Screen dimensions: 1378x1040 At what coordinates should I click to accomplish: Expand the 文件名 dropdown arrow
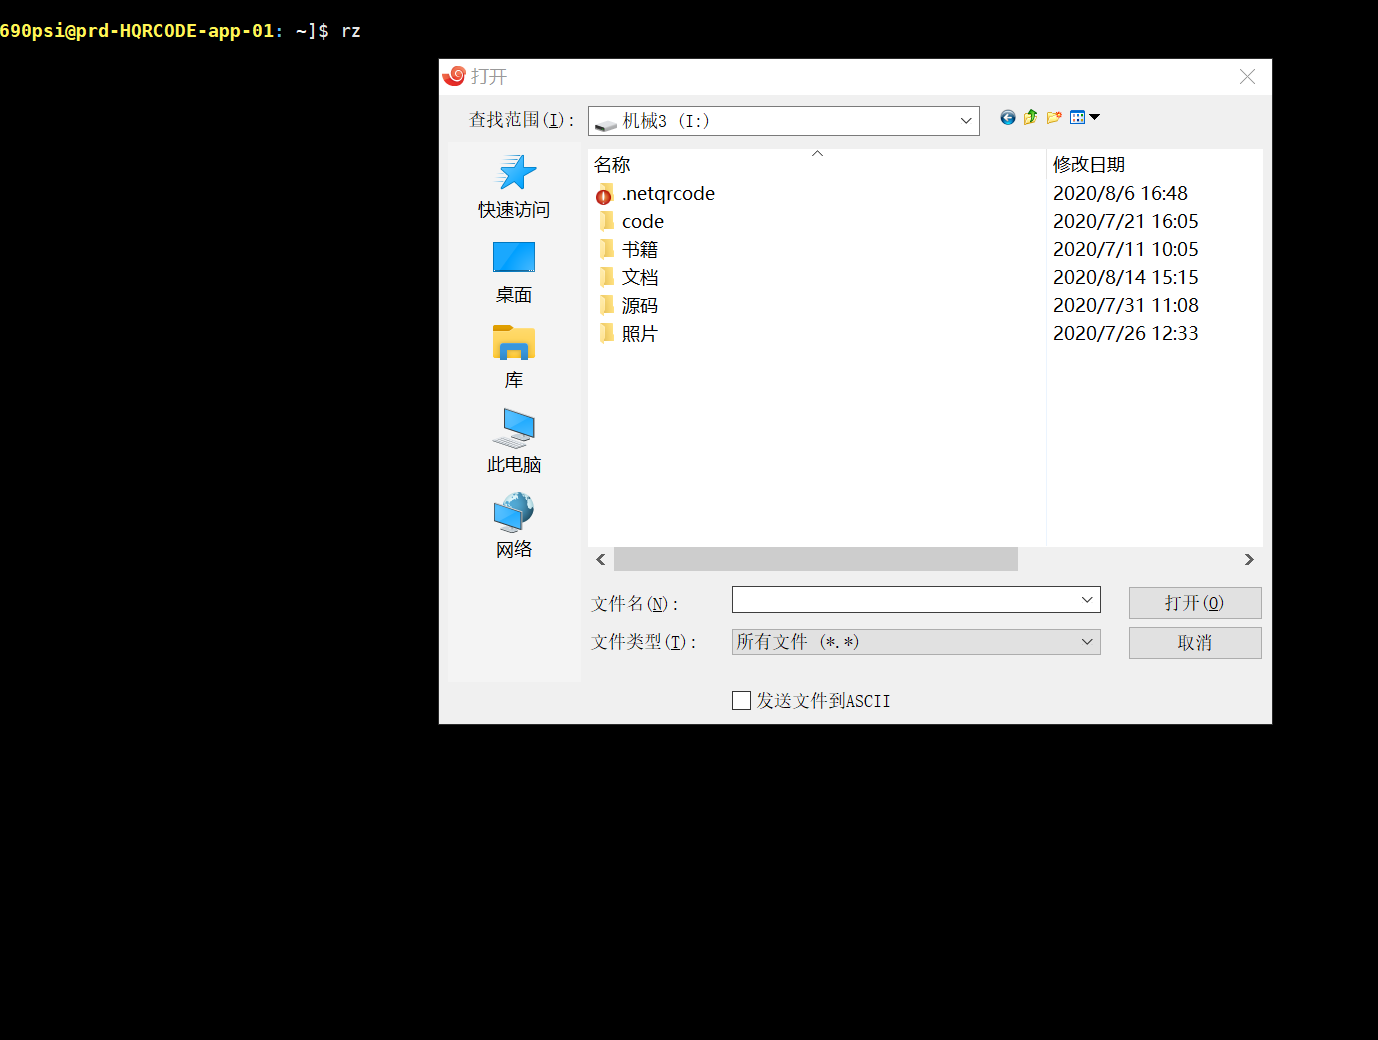pyautogui.click(x=1087, y=600)
